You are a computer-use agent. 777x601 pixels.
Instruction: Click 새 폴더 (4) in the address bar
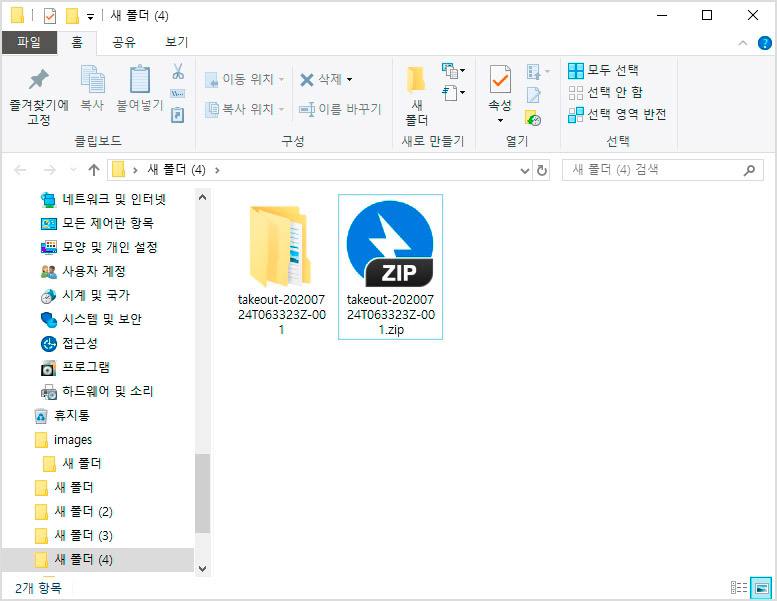[176, 170]
